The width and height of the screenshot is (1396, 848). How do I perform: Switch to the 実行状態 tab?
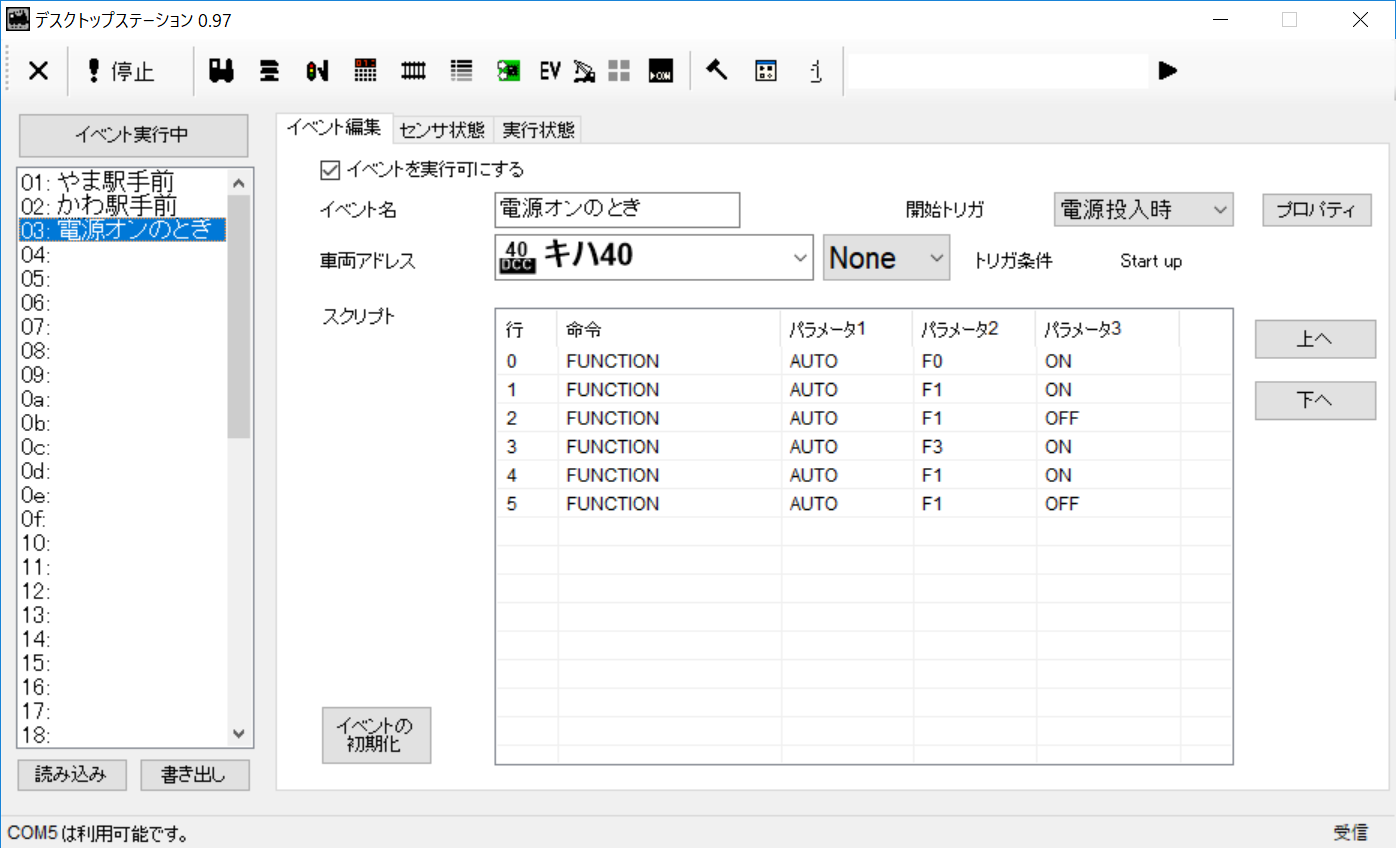point(538,130)
